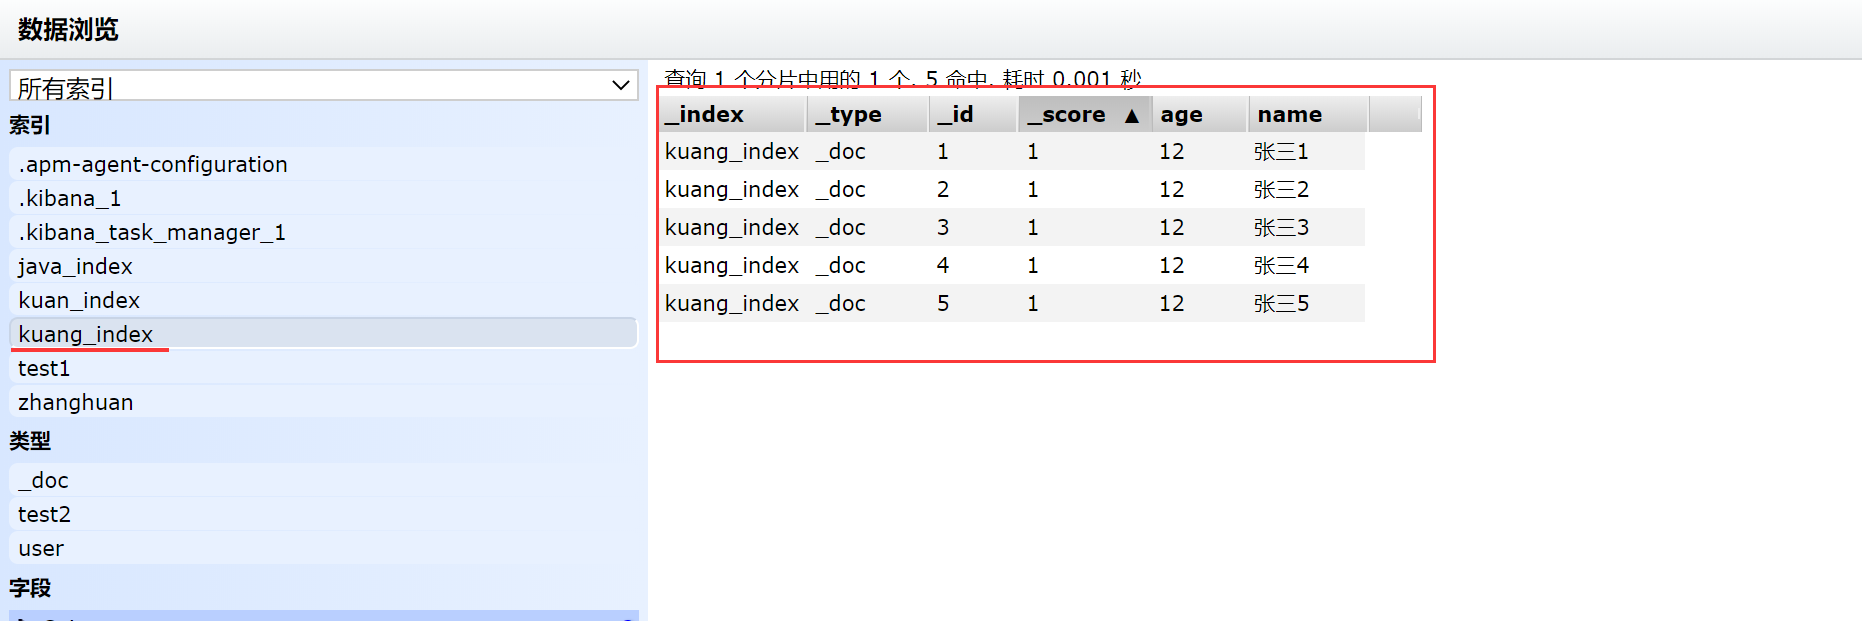1862x621 pixels.
Task: Select .apm-agent-configuration index
Action: (323, 164)
